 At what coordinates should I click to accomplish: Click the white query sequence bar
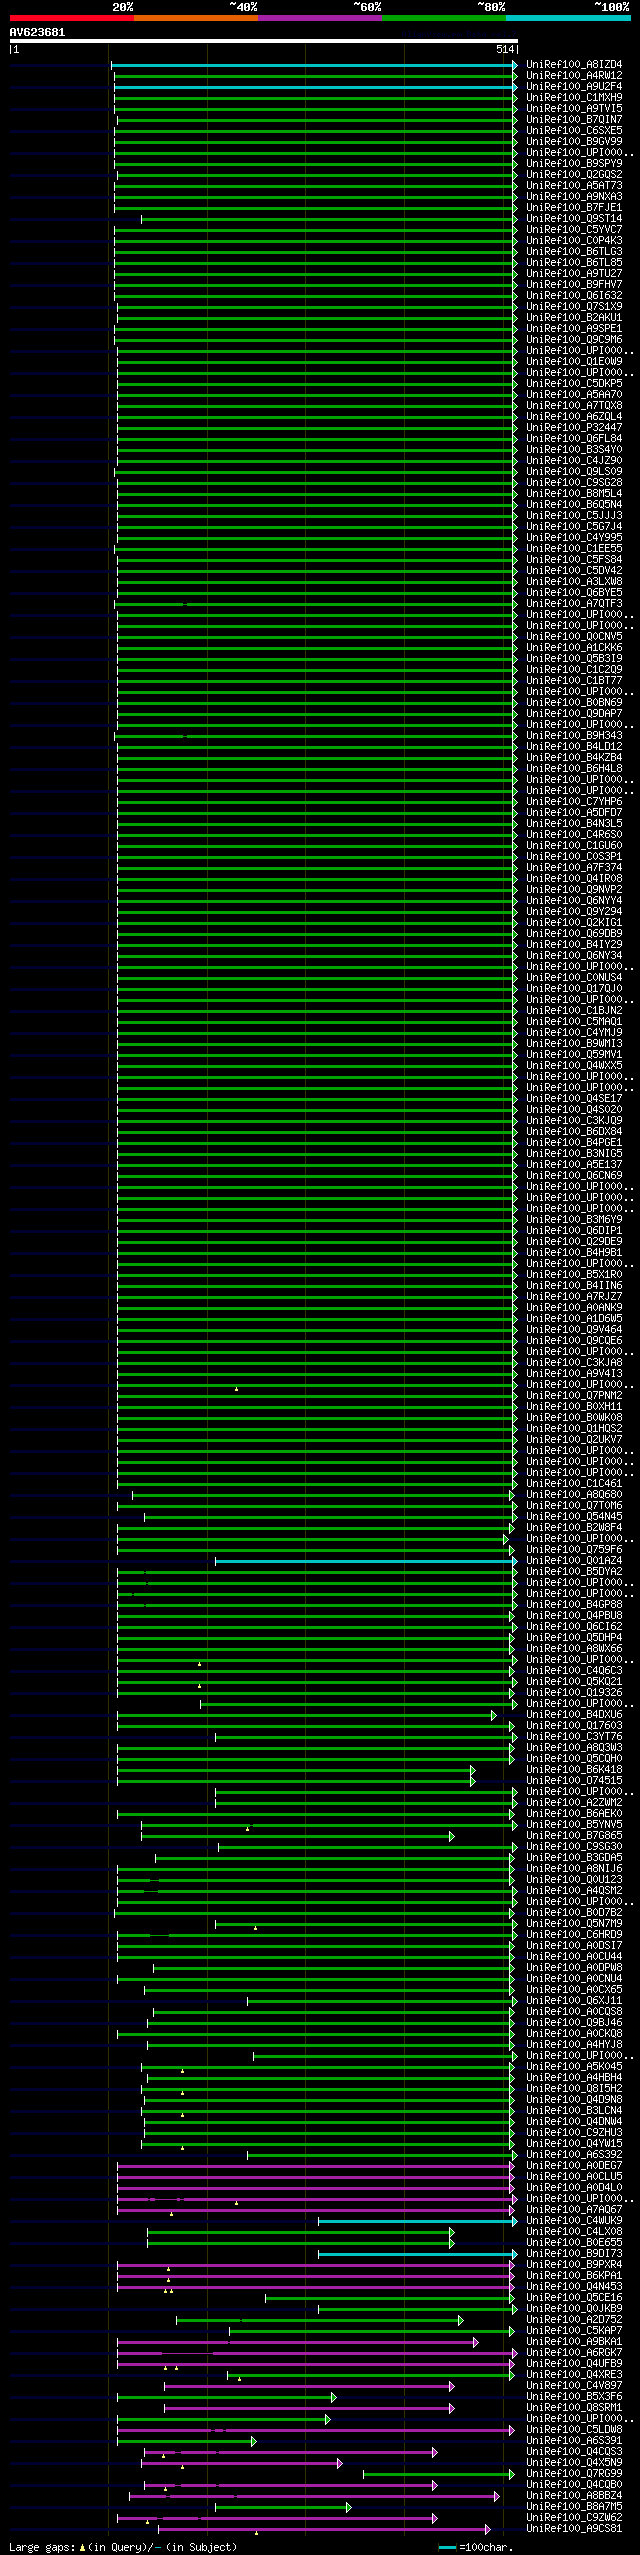pyautogui.click(x=263, y=41)
